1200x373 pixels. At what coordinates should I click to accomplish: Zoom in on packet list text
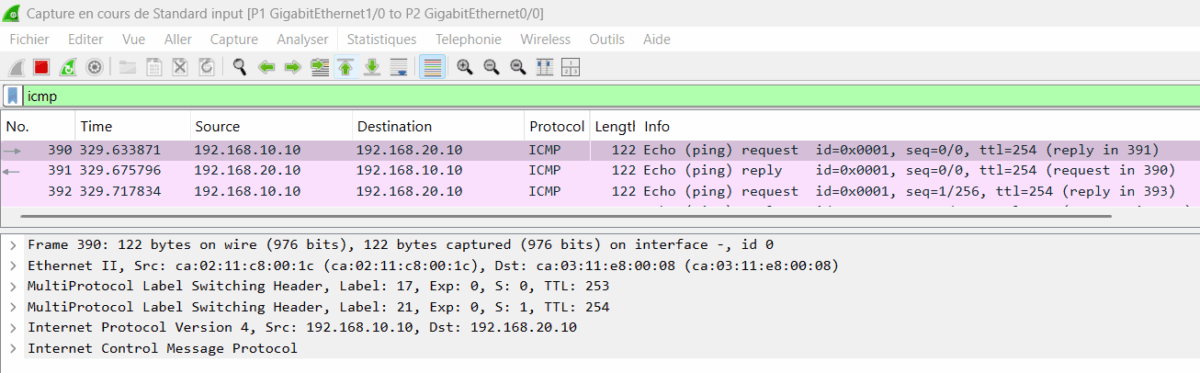465,67
